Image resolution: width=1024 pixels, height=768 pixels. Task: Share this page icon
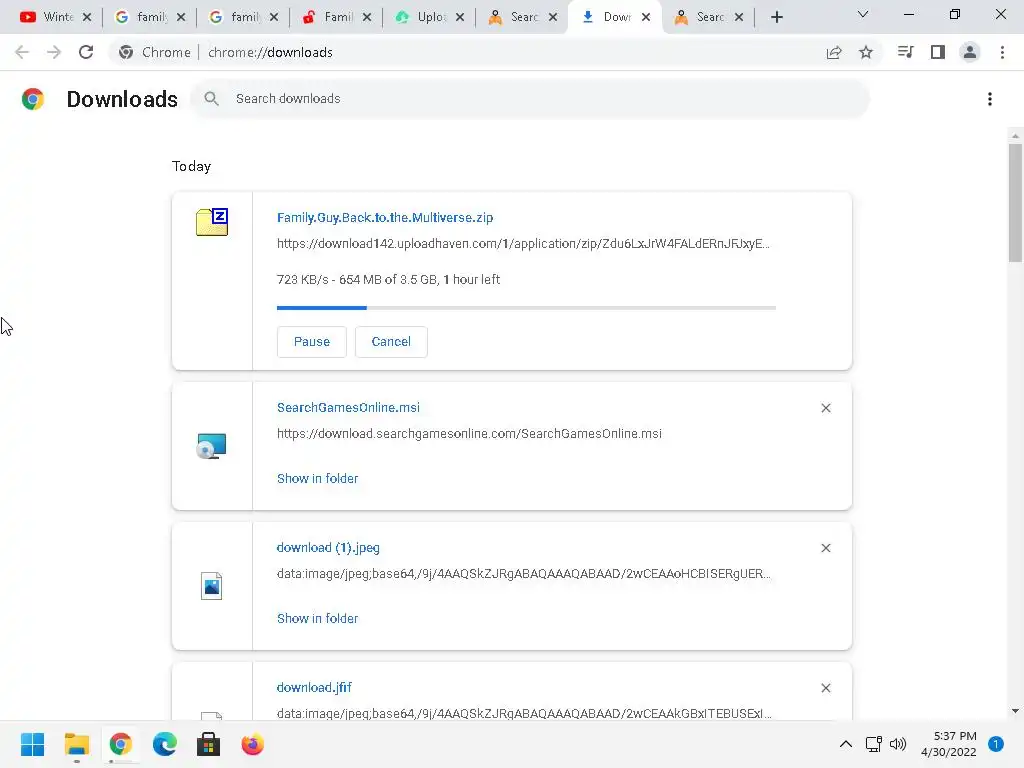pos(834,52)
